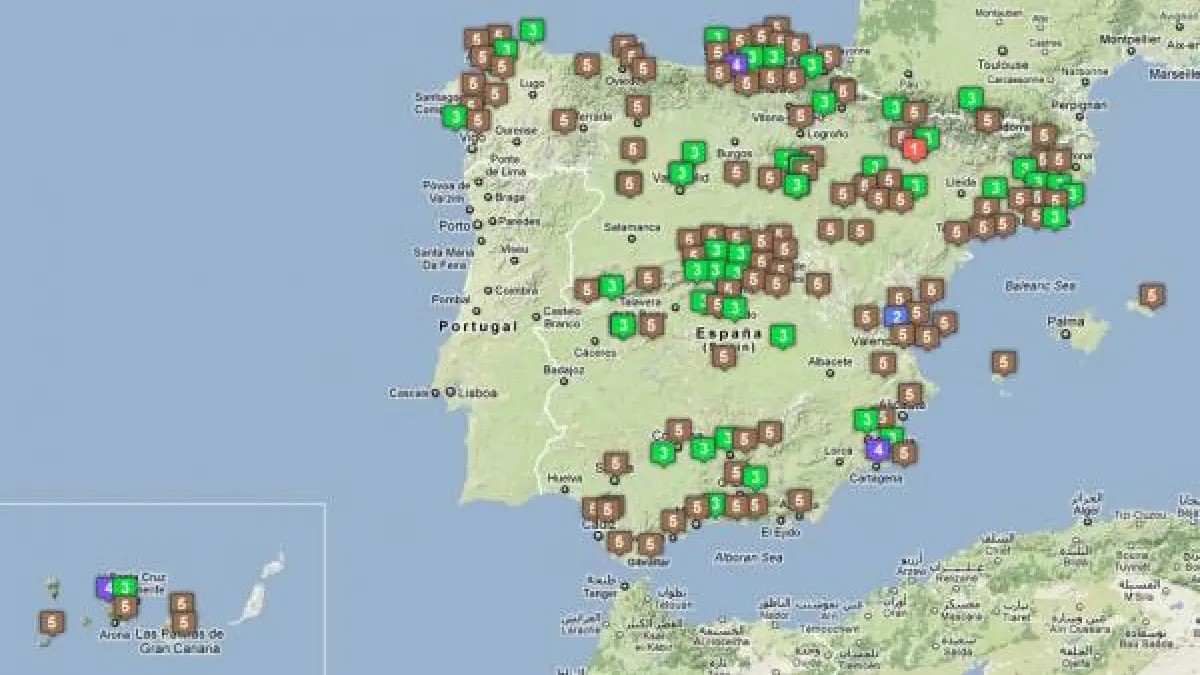This screenshot has width=1200, height=675.
Task: Click the brown marker 5 on Ibiza island
Action: 1004,362
